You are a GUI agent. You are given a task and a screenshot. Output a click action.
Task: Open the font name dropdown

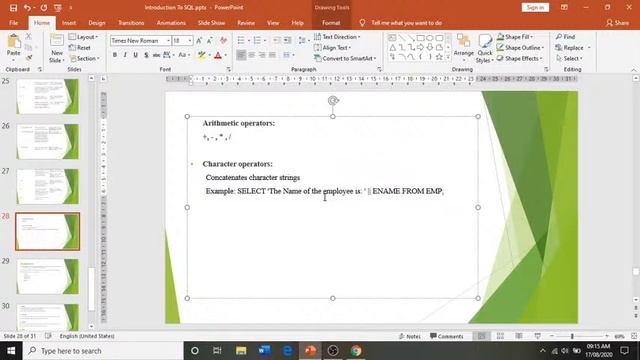coord(168,40)
